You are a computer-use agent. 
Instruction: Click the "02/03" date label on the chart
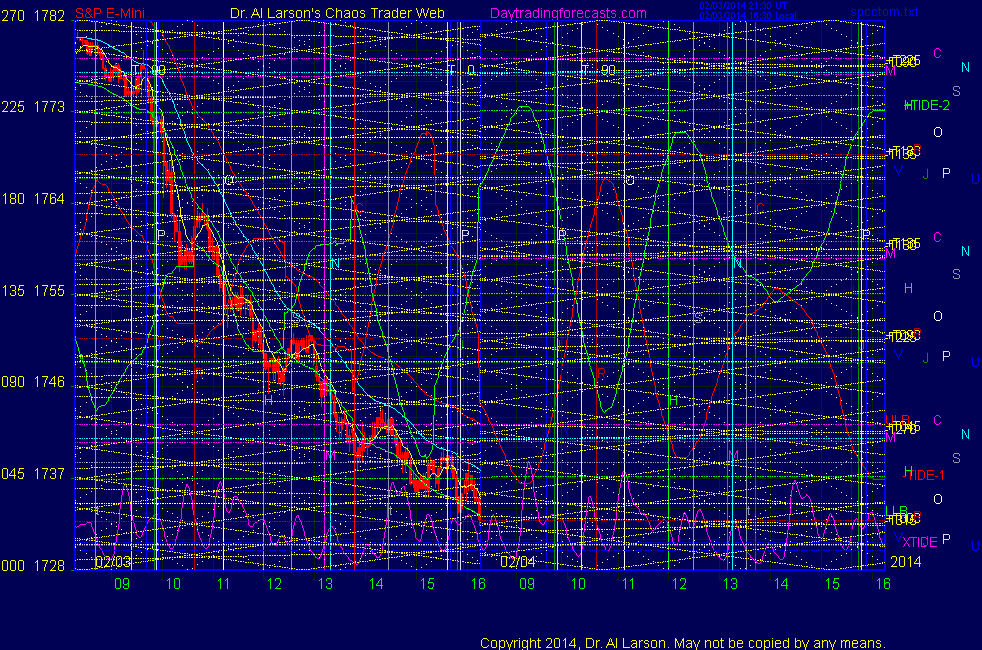coord(113,562)
